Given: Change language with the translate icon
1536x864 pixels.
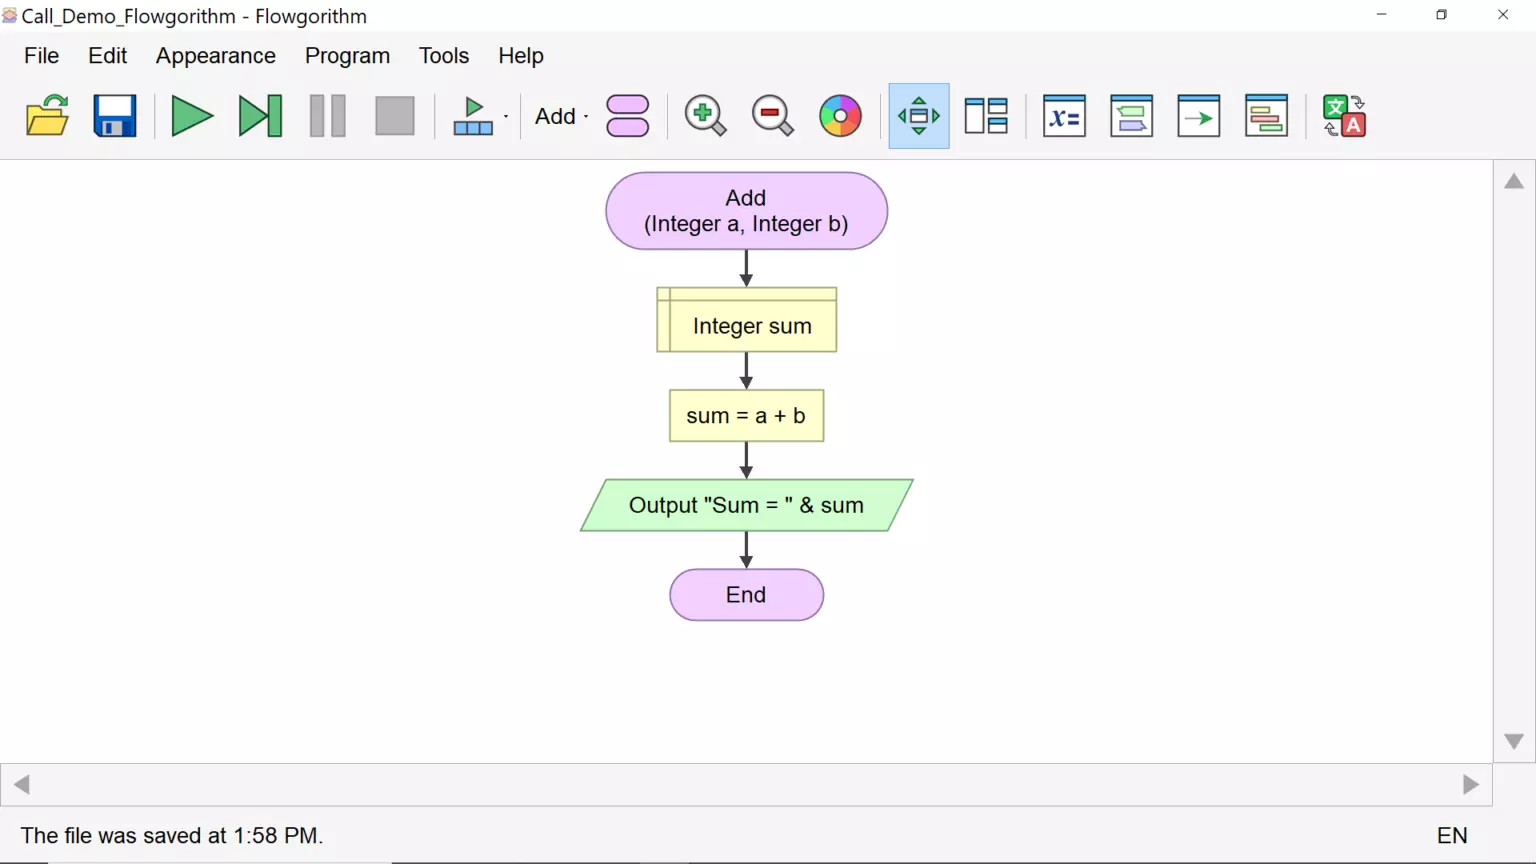Looking at the screenshot, I should (1344, 116).
